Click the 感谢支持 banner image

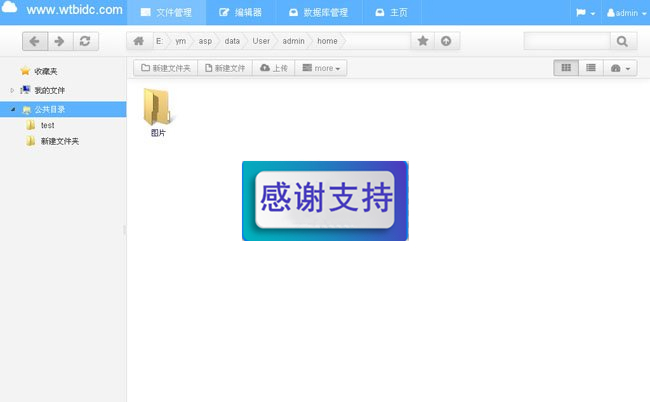tap(325, 201)
